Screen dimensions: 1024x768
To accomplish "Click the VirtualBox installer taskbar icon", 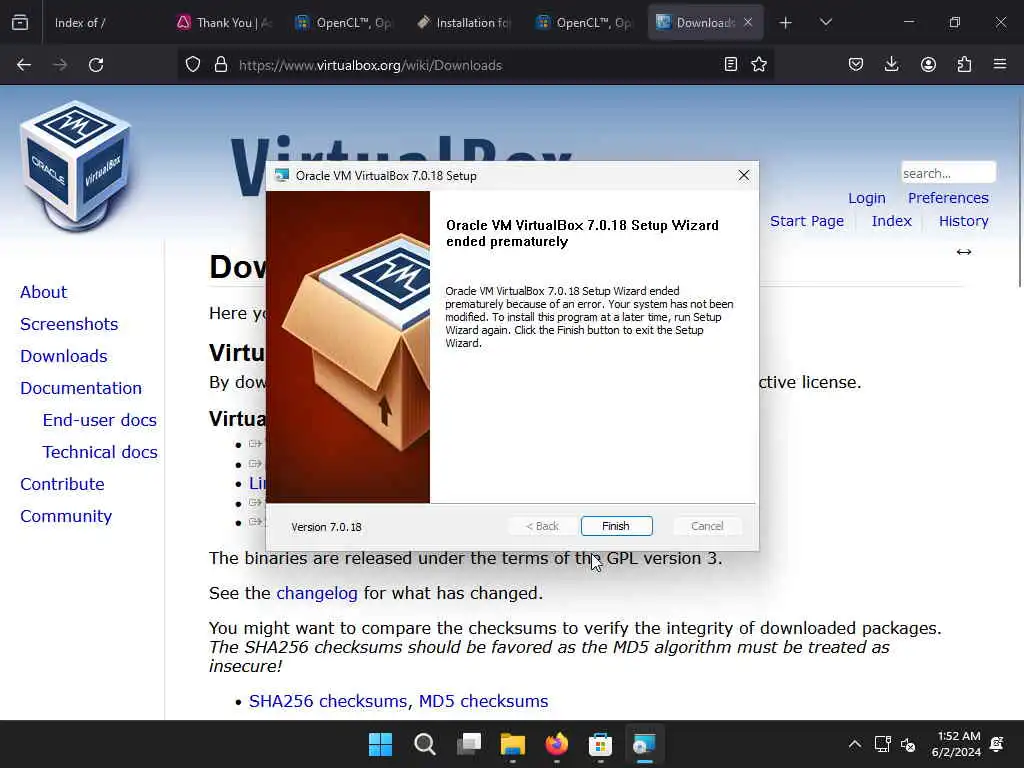I will (x=645, y=744).
